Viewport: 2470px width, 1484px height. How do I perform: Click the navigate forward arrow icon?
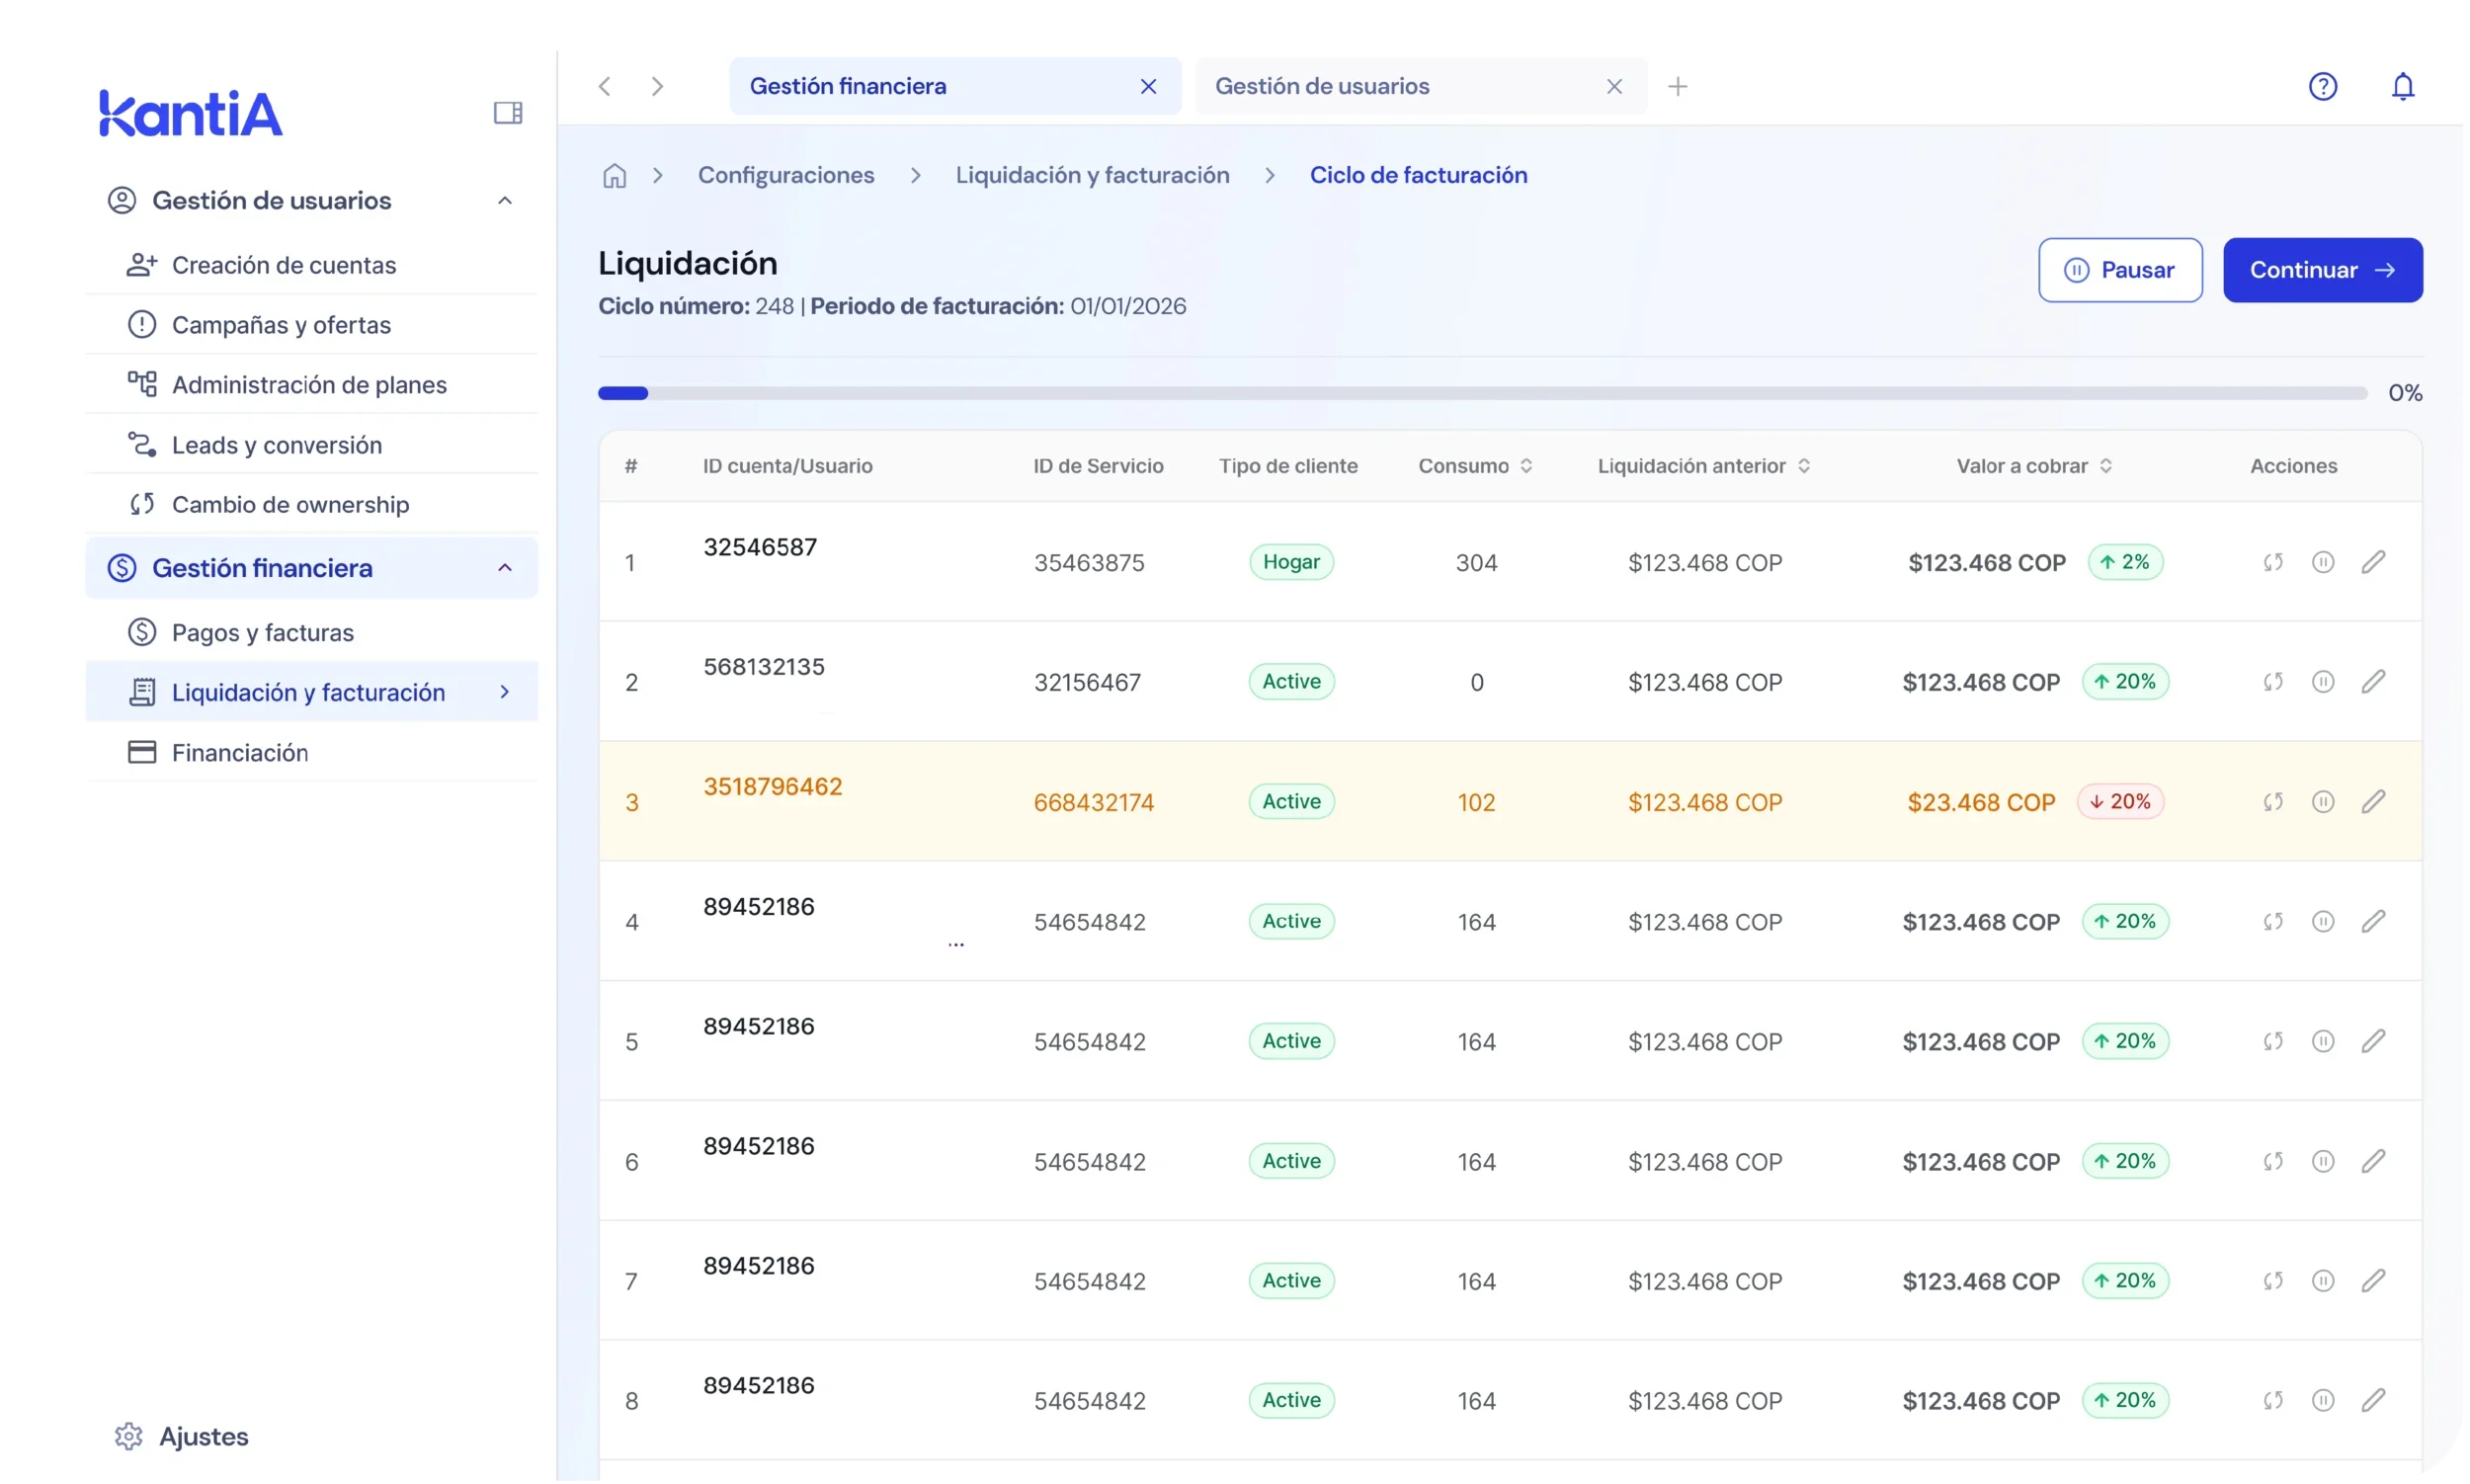657,87
